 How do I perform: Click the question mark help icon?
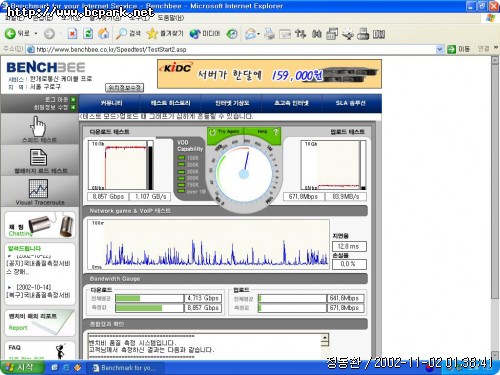tap(275, 132)
